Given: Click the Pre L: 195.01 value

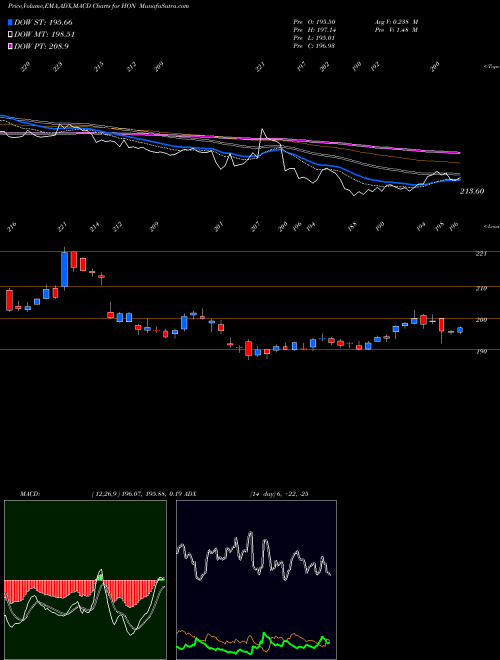Looking at the screenshot, I should pos(314,38).
